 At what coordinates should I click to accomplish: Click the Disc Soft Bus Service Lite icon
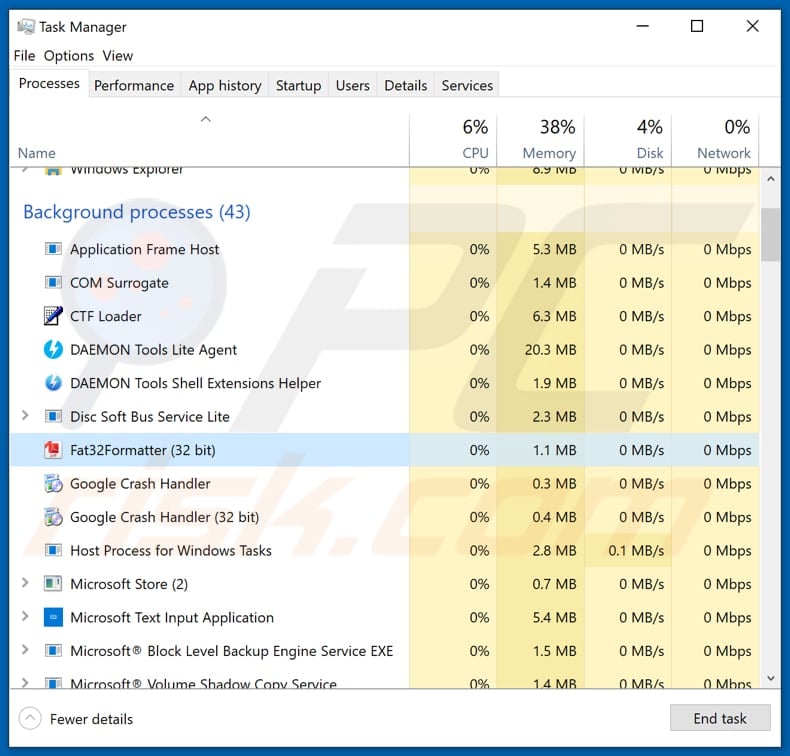click(x=53, y=416)
